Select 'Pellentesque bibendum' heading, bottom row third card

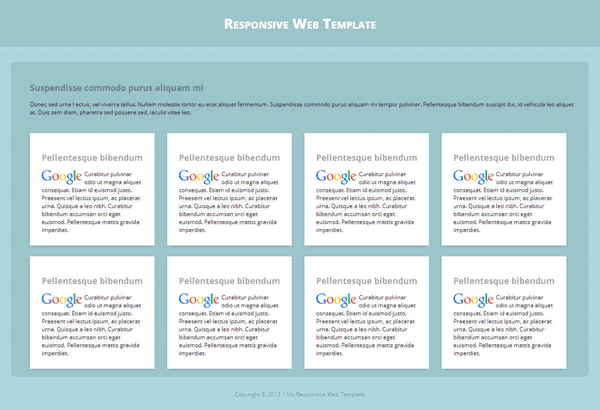(367, 281)
